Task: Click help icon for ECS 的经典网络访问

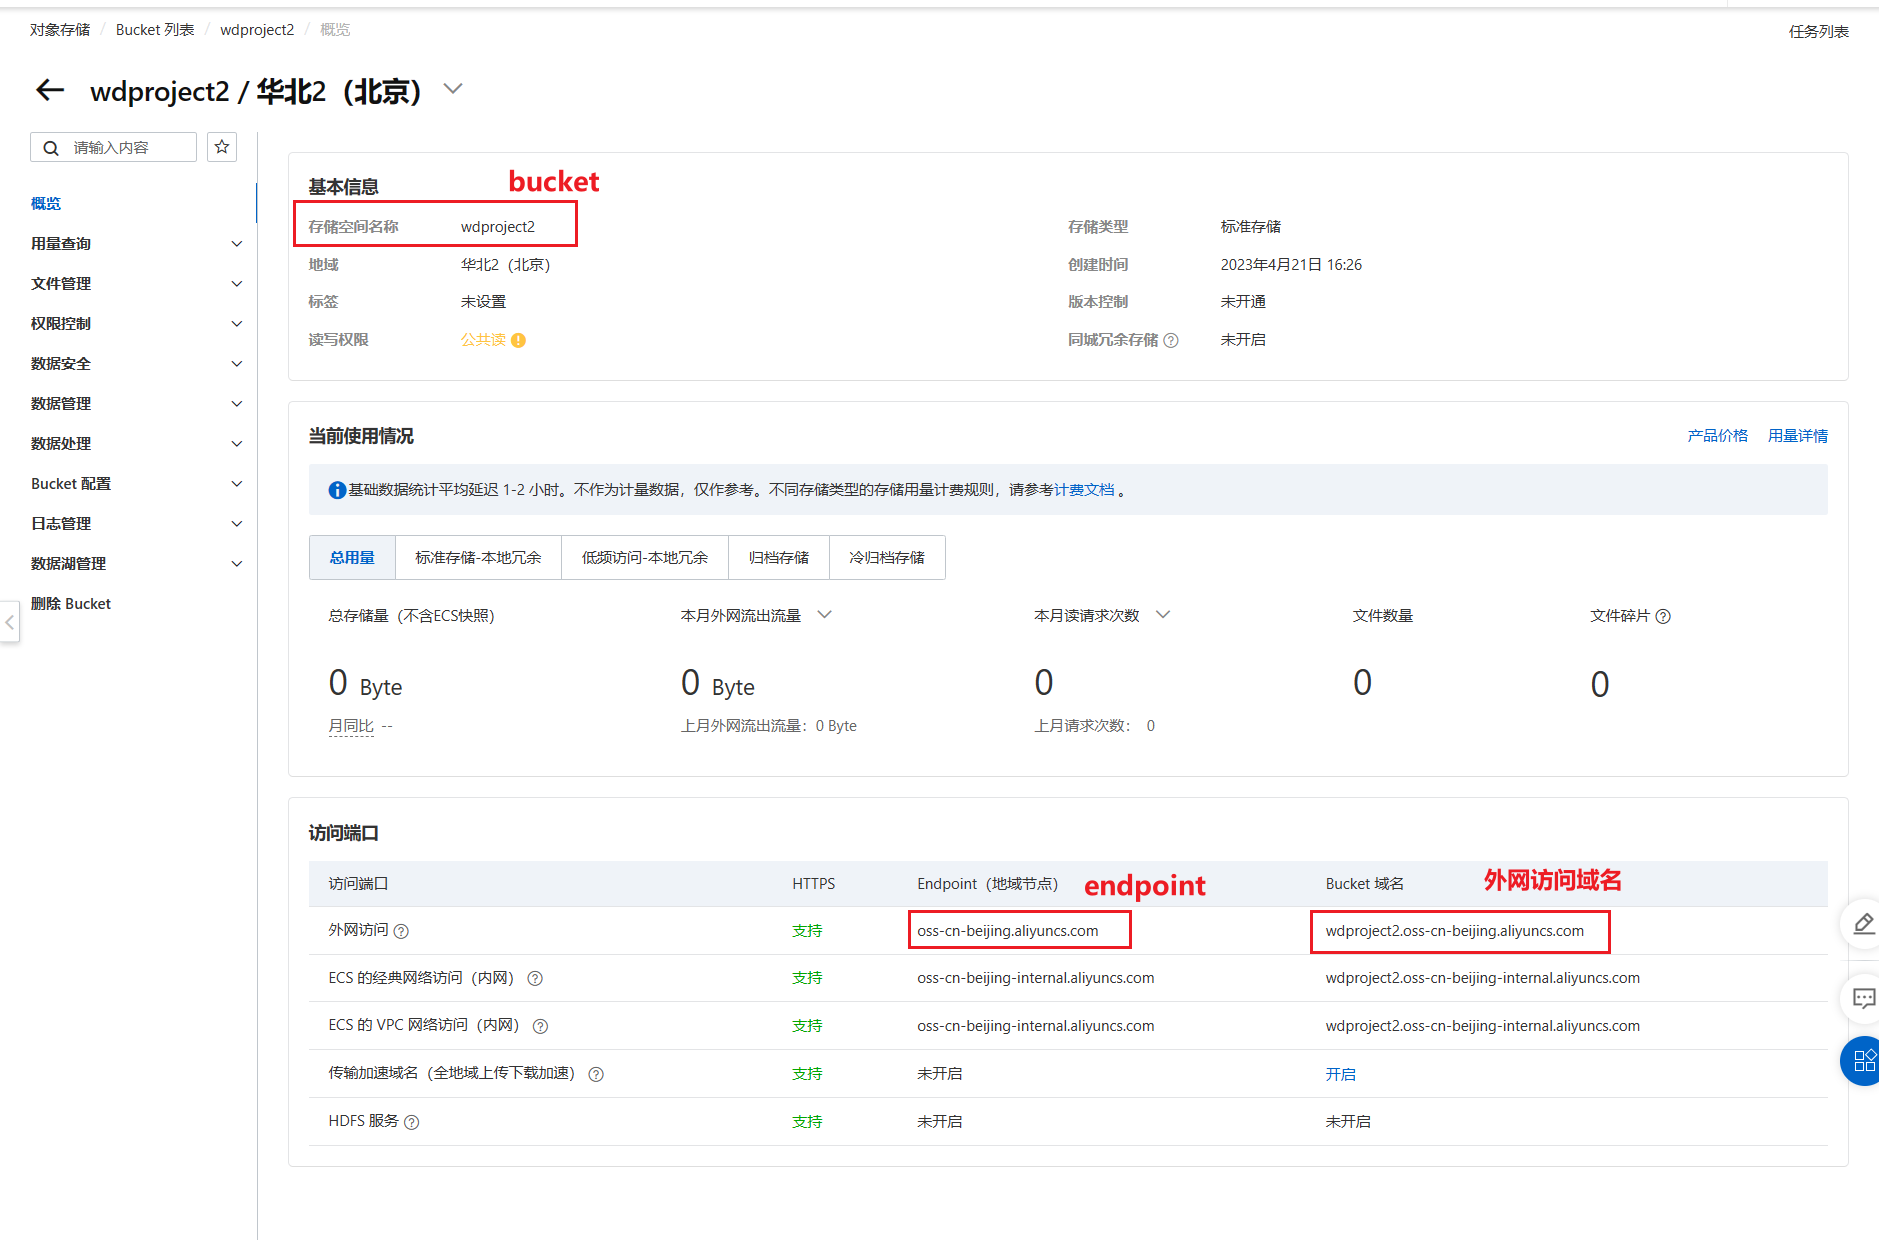Action: (x=535, y=978)
